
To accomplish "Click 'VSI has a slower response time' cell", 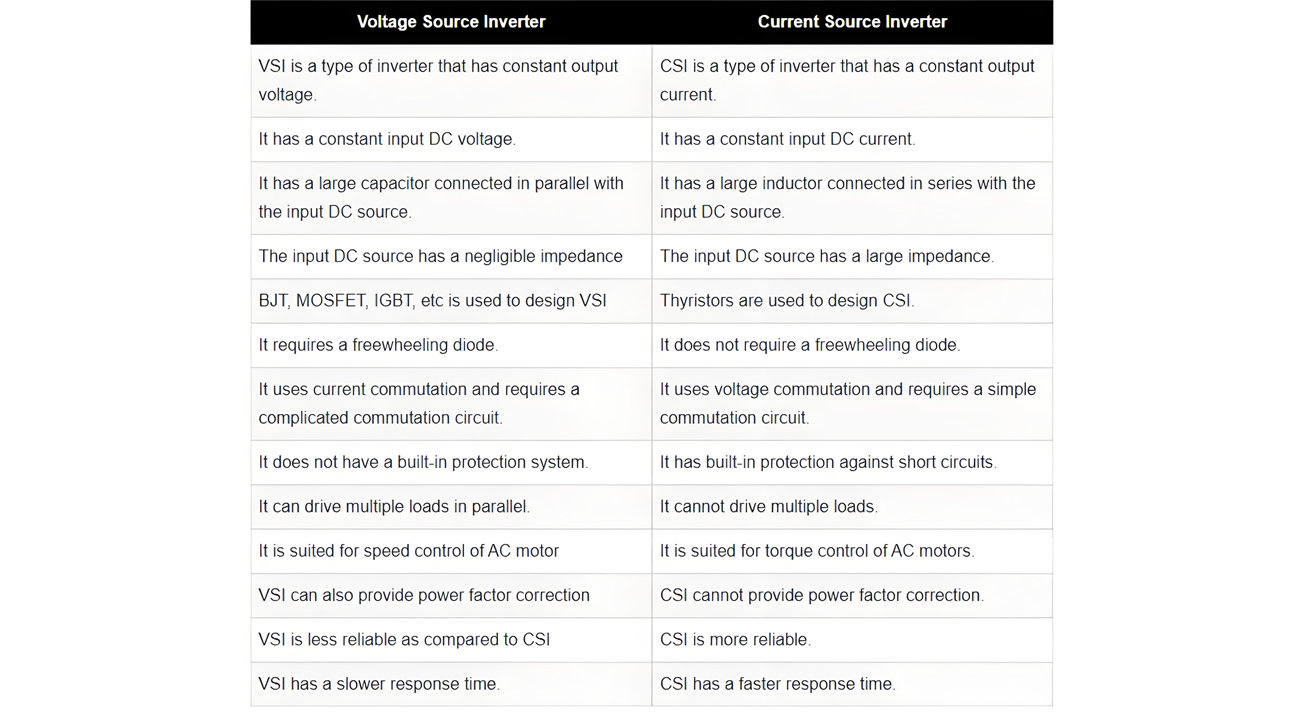I will tap(451, 684).
